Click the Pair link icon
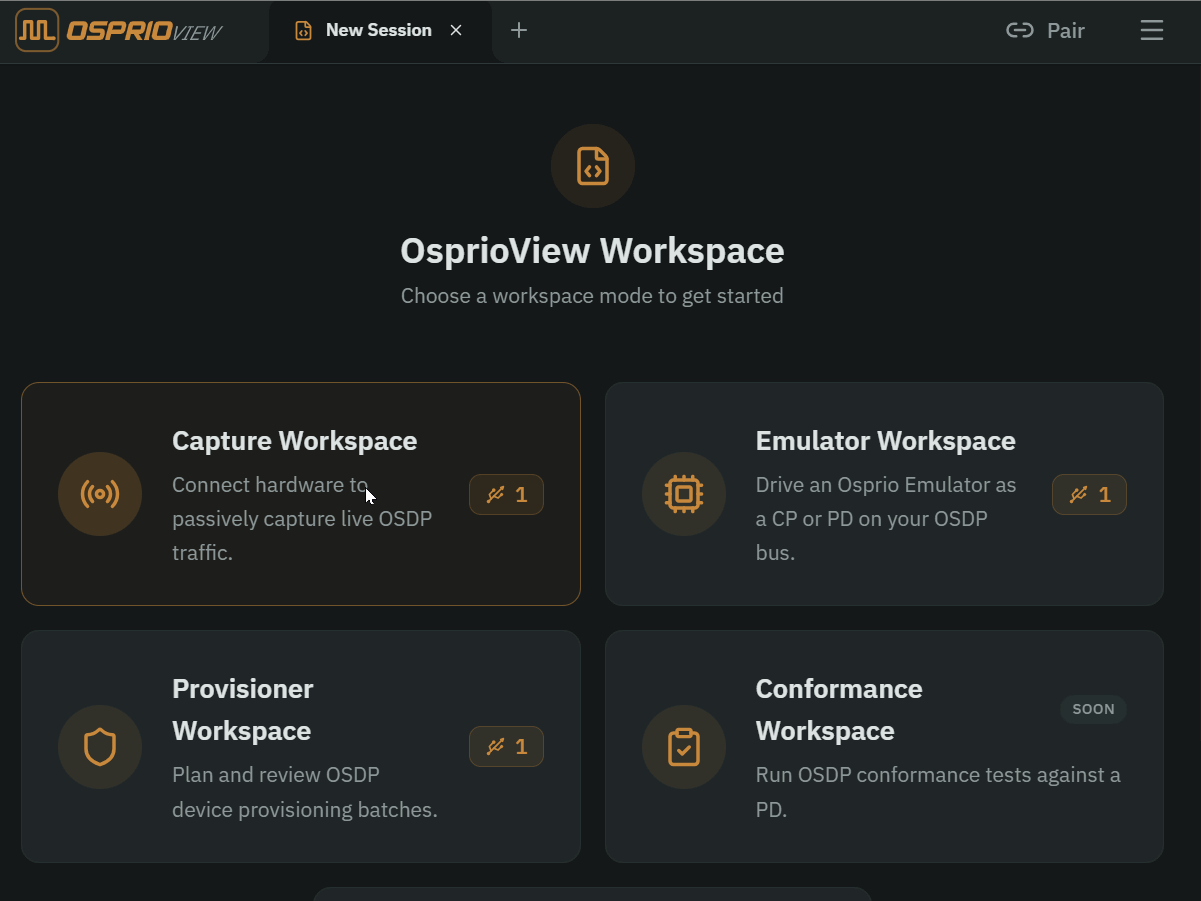1201x901 pixels. (1019, 30)
